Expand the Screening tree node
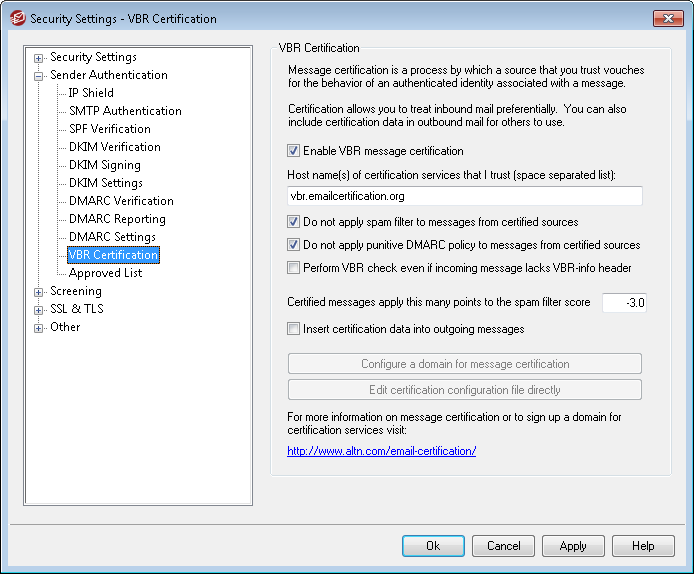Screen dimensions: 694x574 39,291
